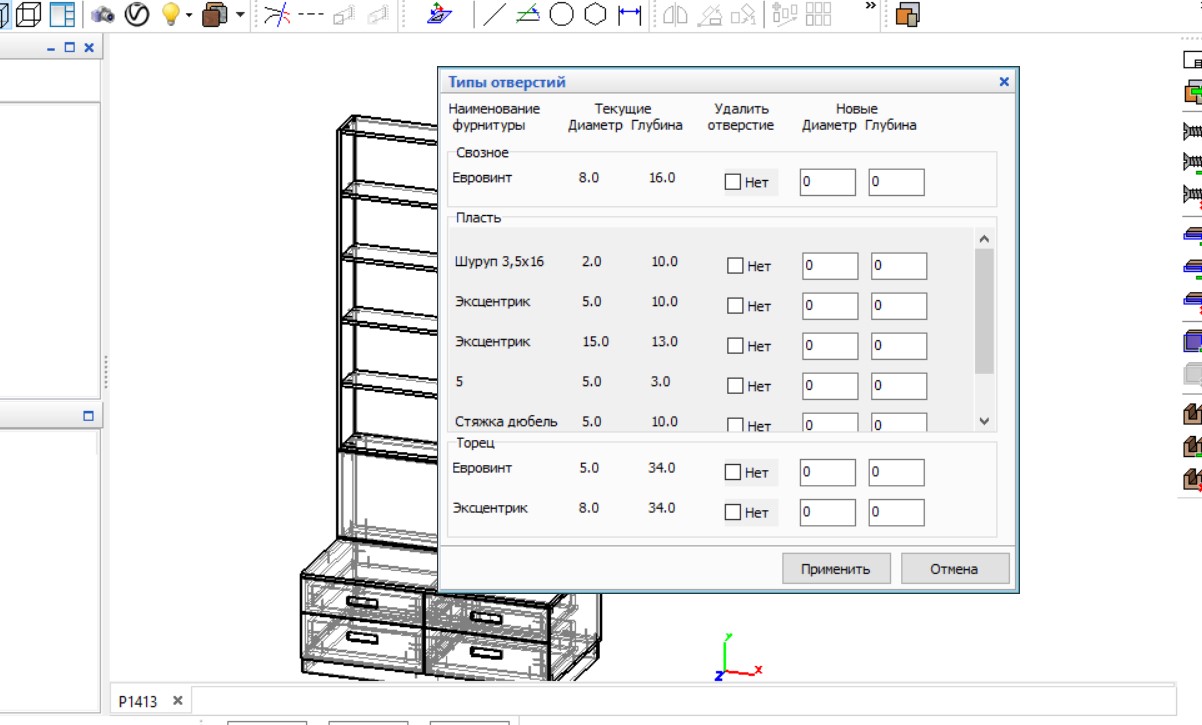Activate the line drawing tool
Image resolution: width=1202 pixels, height=725 pixels.
pos(494,15)
